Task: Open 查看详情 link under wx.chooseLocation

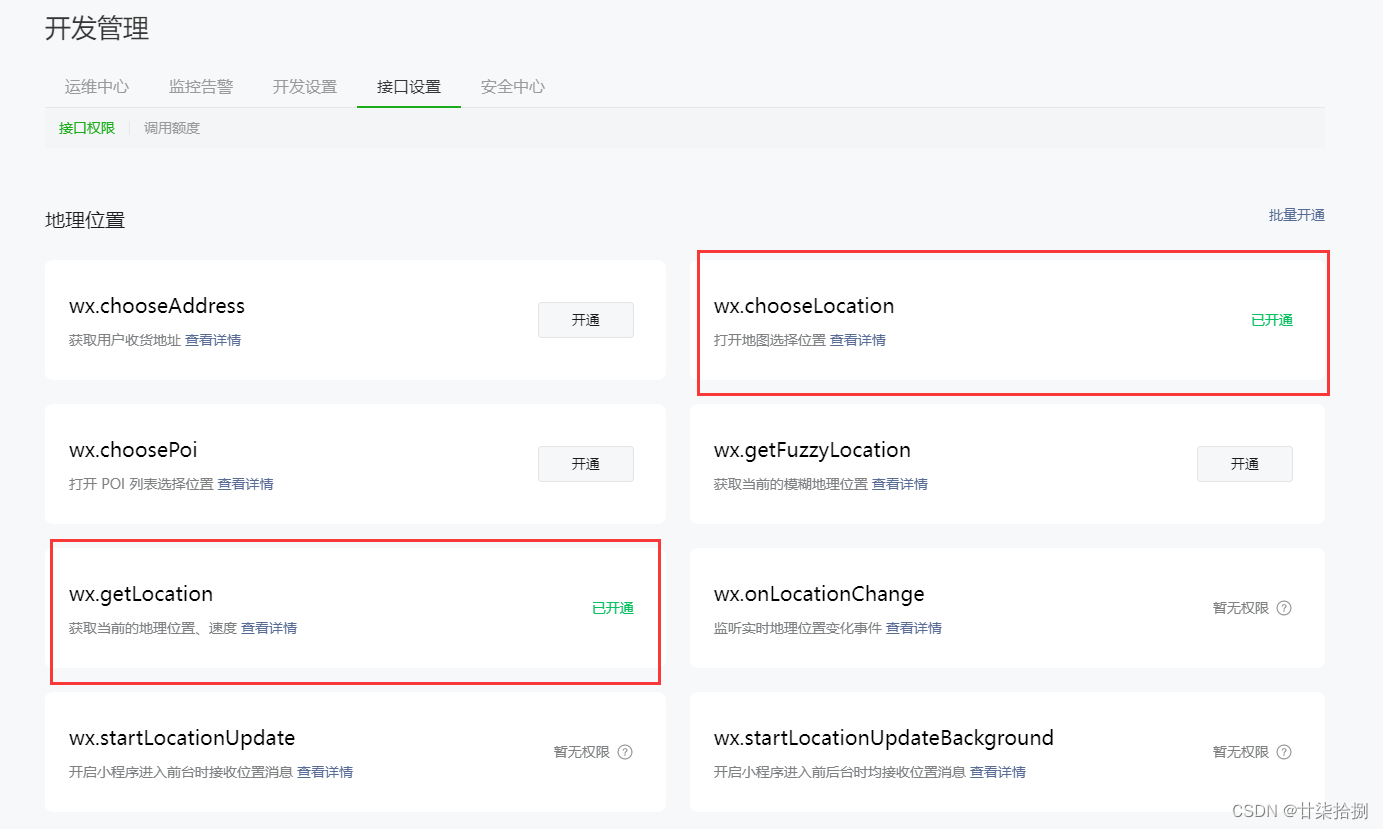Action: tap(858, 340)
